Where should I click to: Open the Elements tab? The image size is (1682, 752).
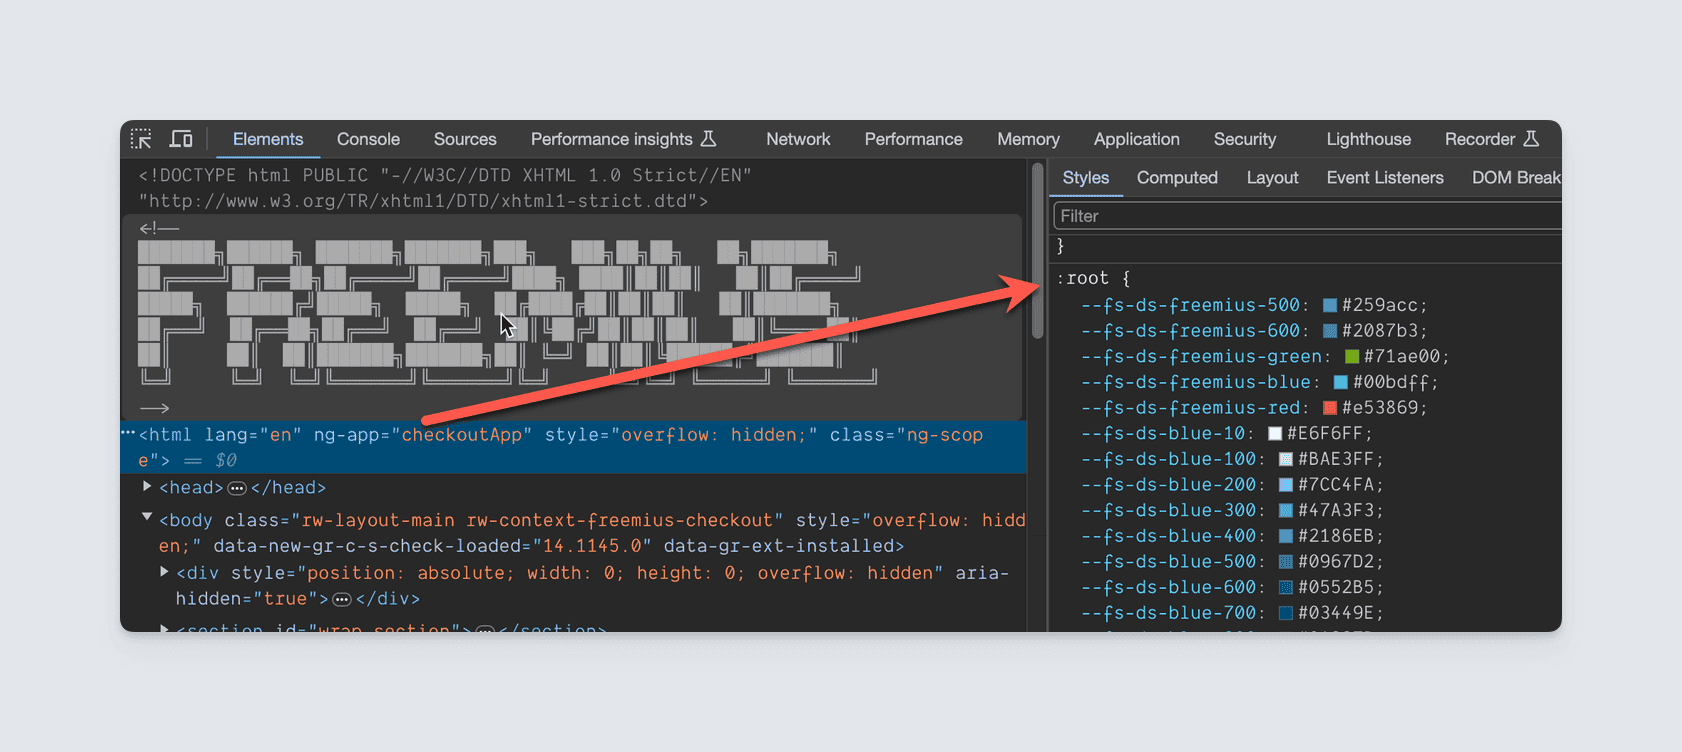[x=268, y=139]
